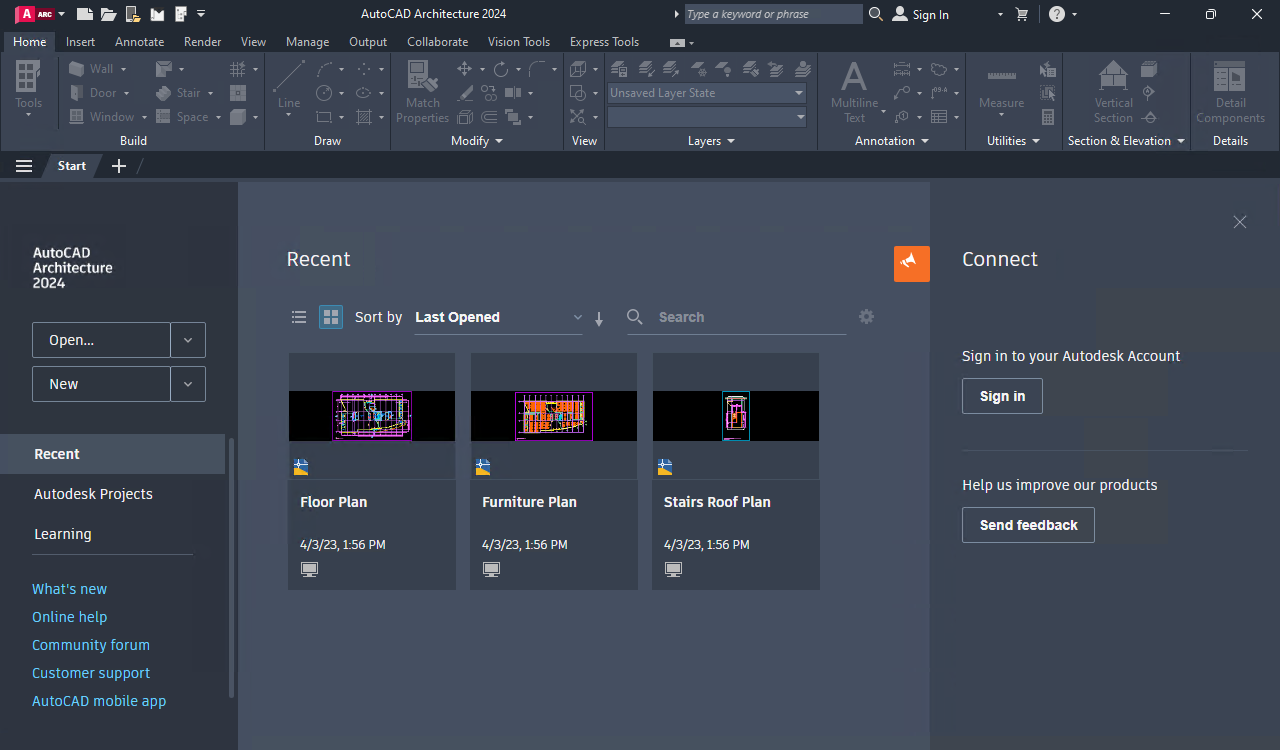Open the recent files settings gear
This screenshot has width=1280, height=750.
(866, 316)
